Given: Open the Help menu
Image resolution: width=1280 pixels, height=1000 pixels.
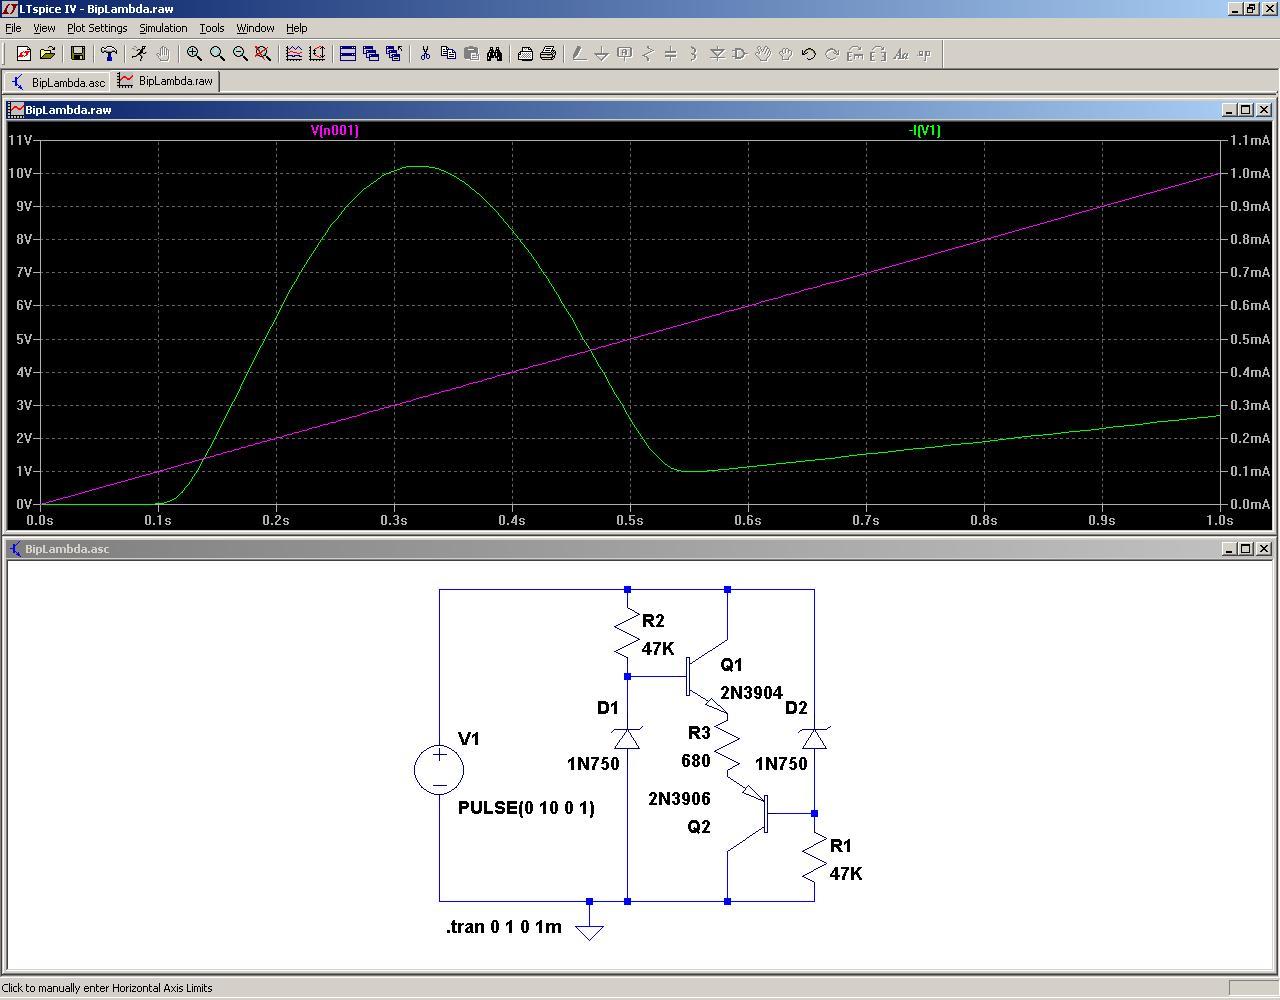Looking at the screenshot, I should (x=297, y=28).
